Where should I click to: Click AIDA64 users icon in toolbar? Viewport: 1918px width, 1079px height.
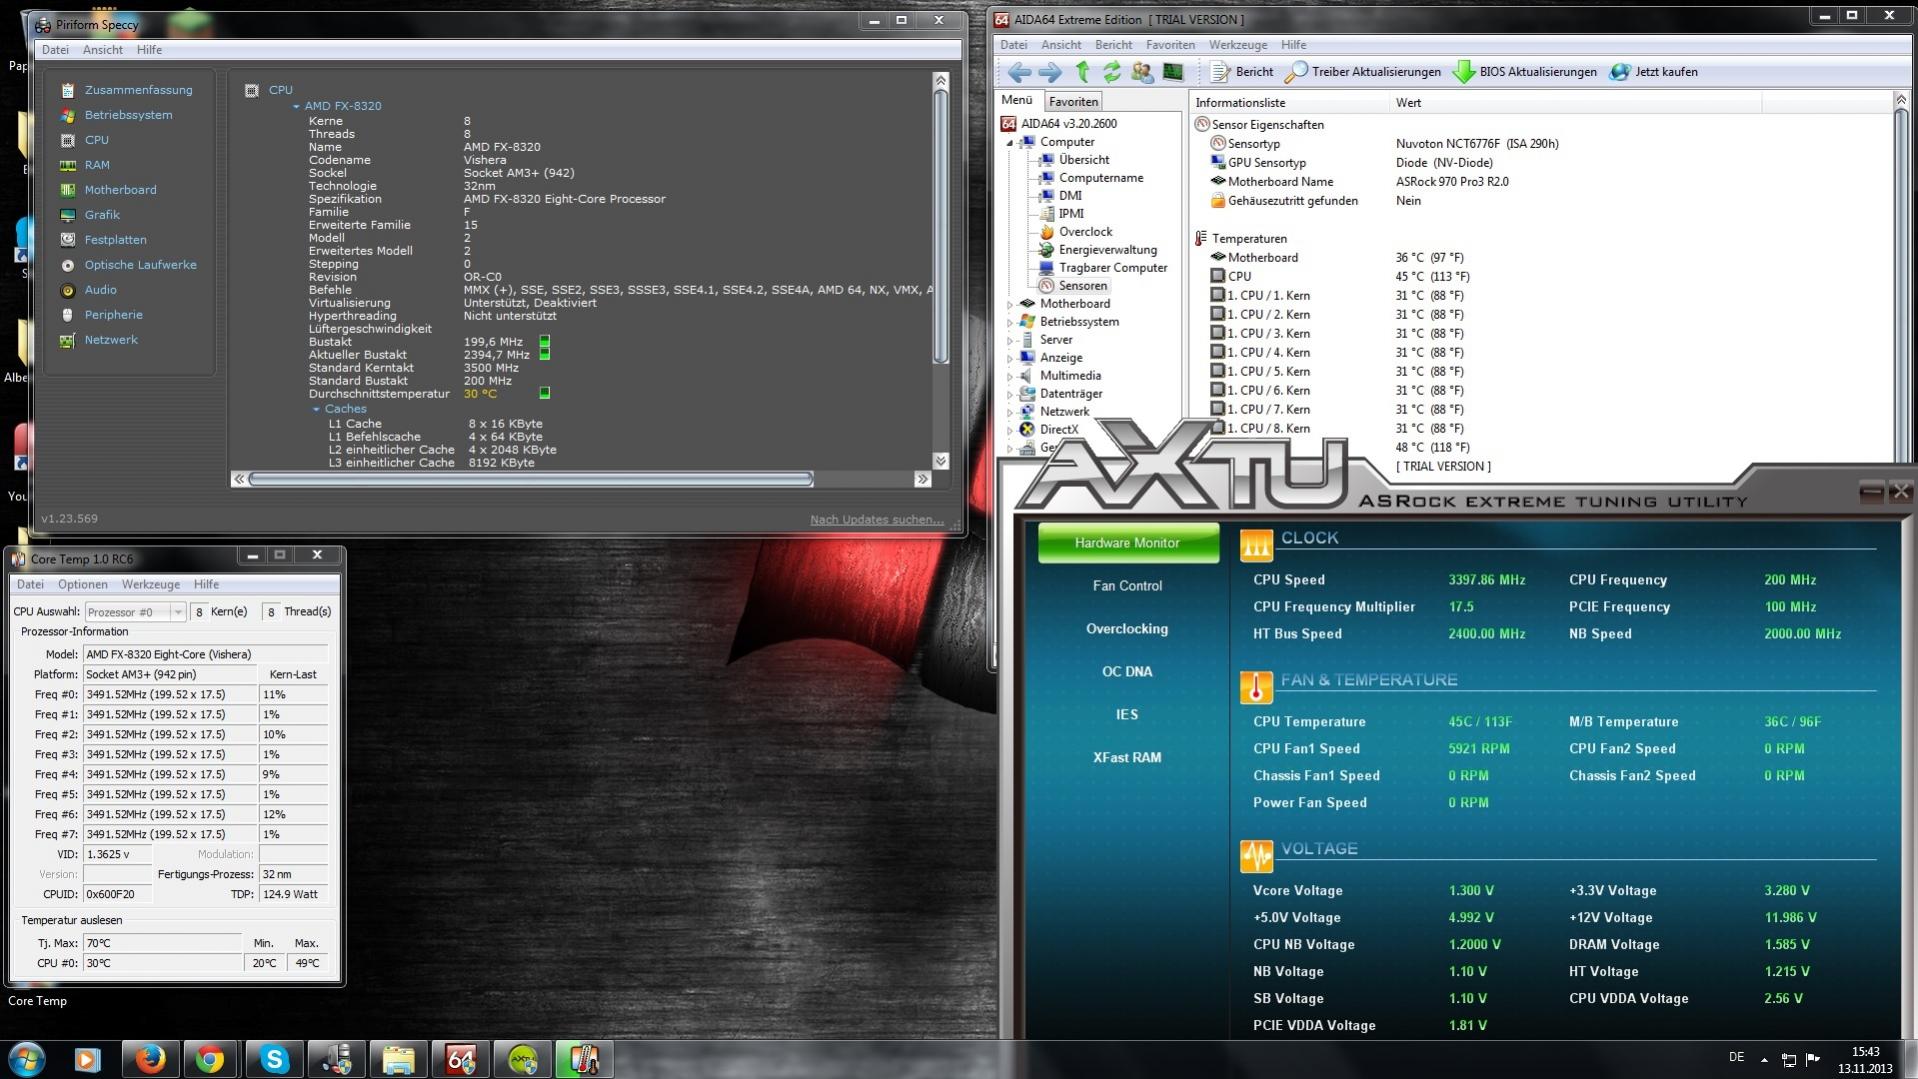click(x=1142, y=72)
